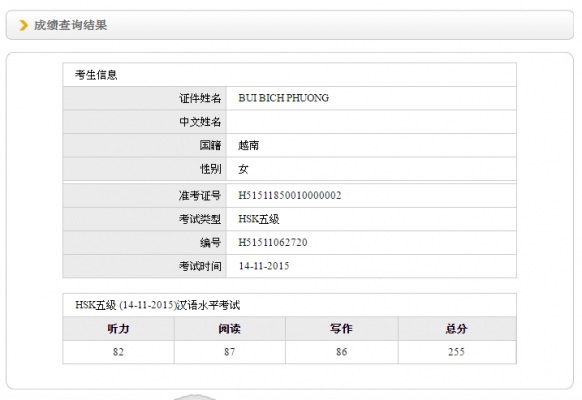The image size is (582, 400).
Task: Select the total score 255
Action: click(456, 352)
